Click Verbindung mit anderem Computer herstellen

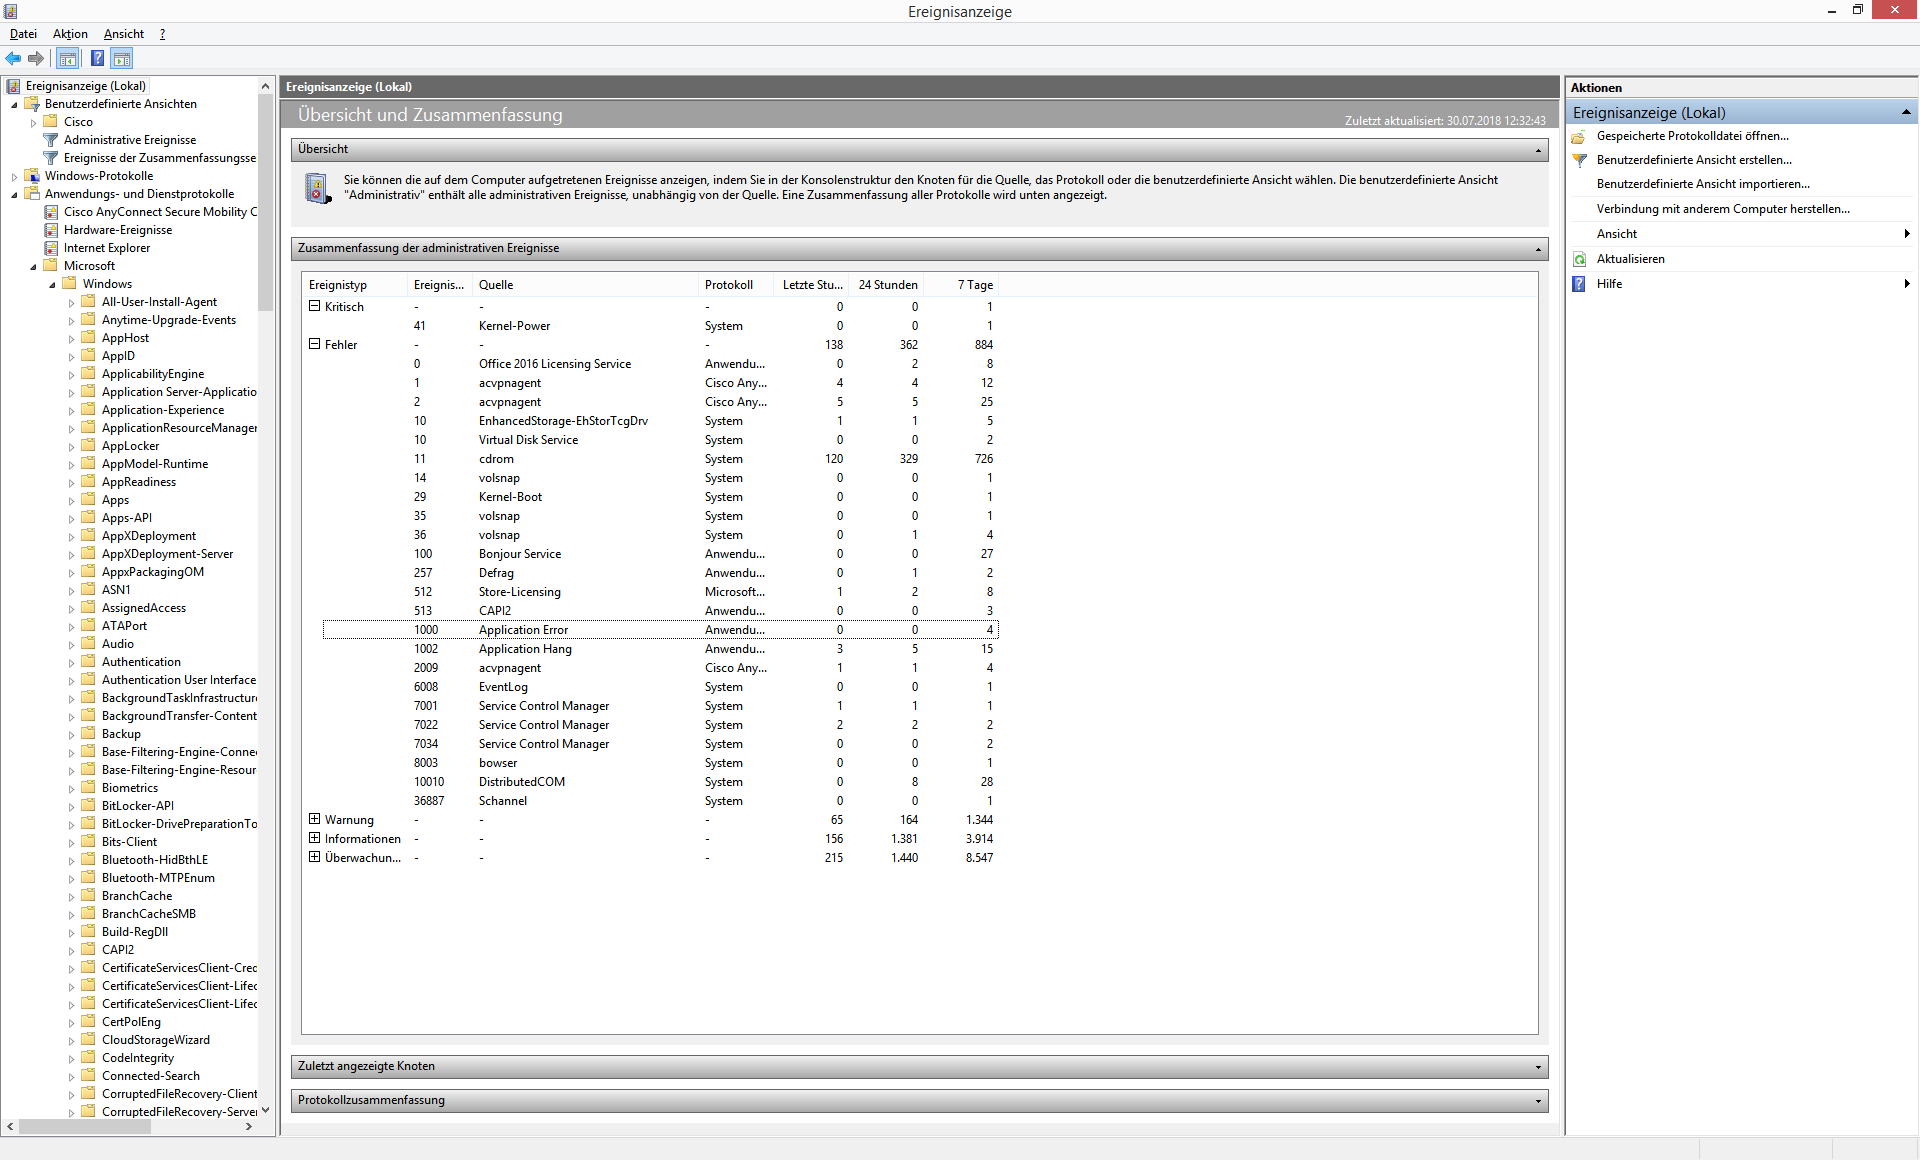[1722, 209]
